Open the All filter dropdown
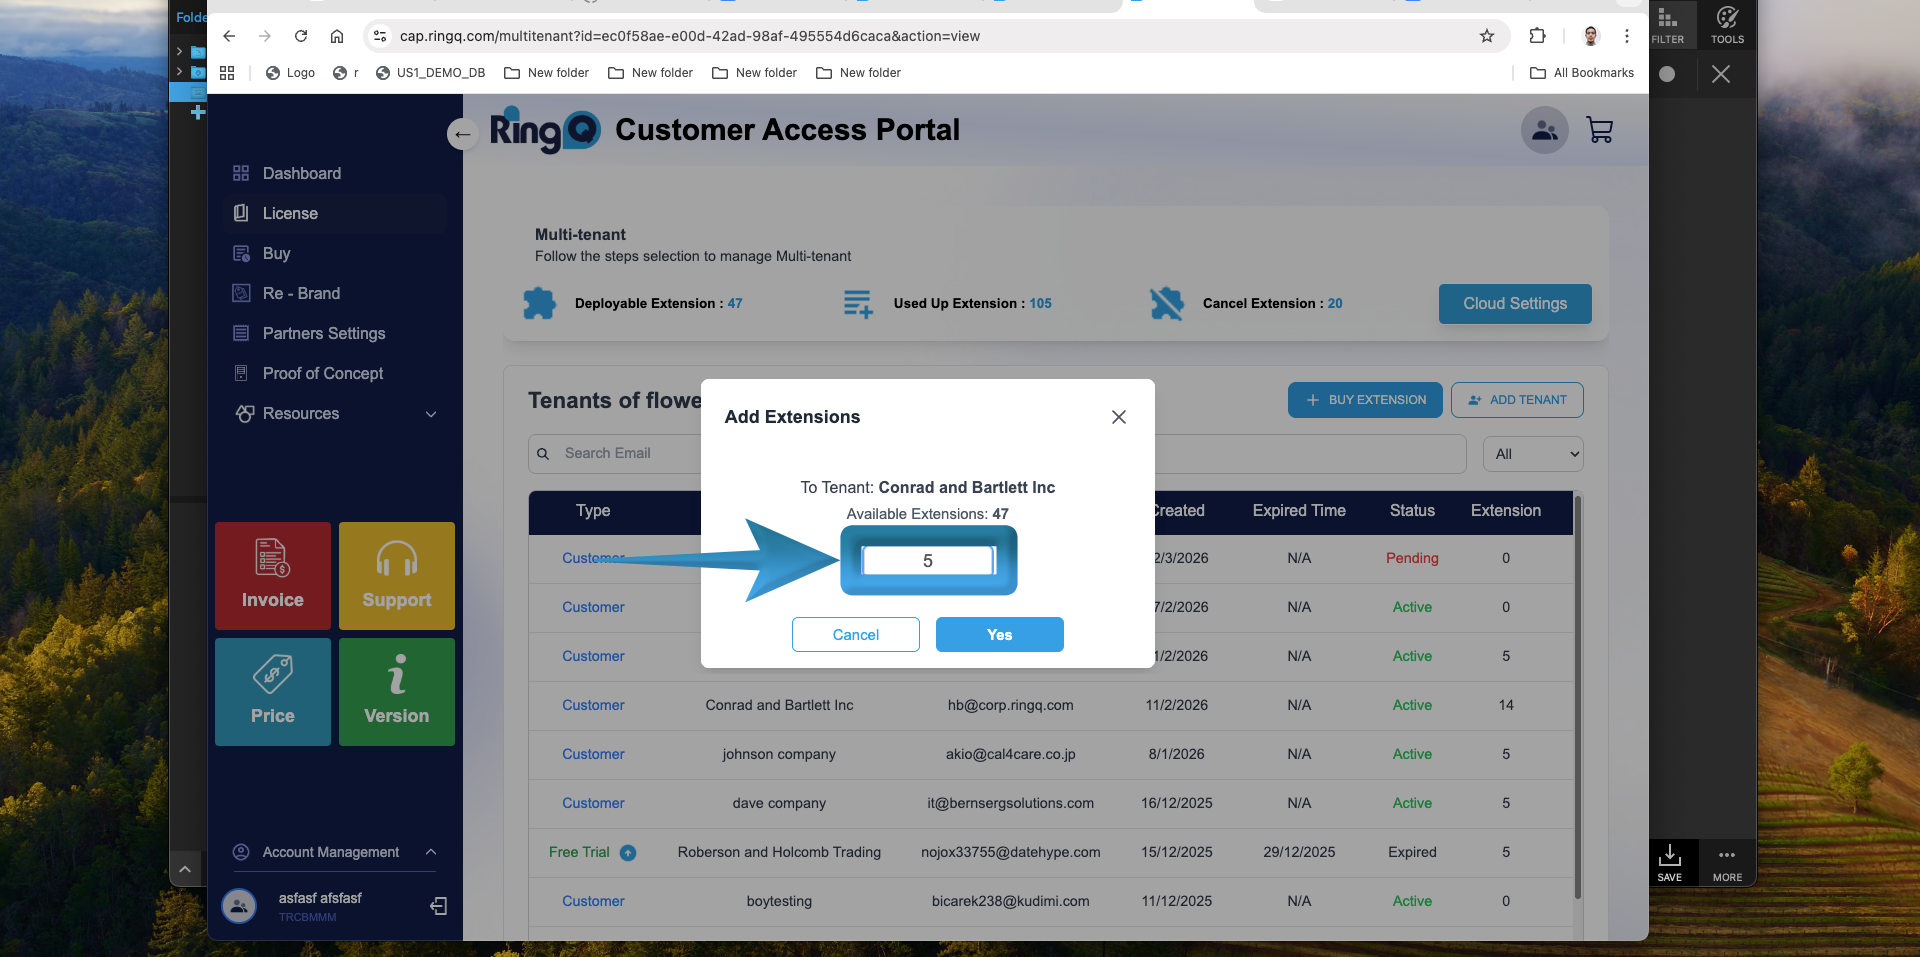This screenshot has height=957, width=1920. [x=1532, y=453]
